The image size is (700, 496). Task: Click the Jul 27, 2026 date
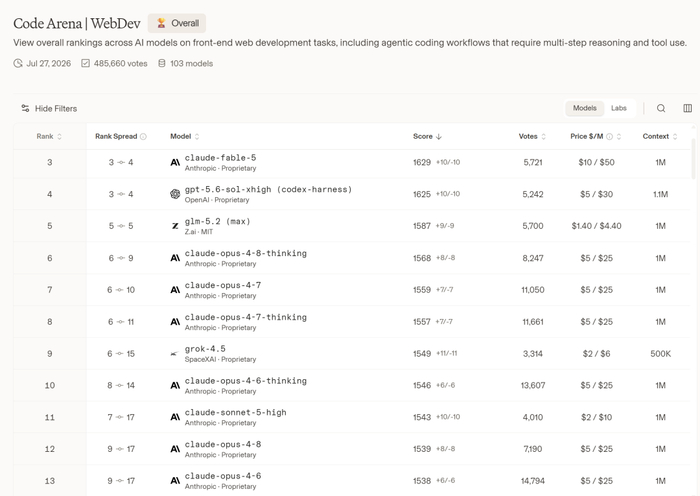click(x=49, y=63)
